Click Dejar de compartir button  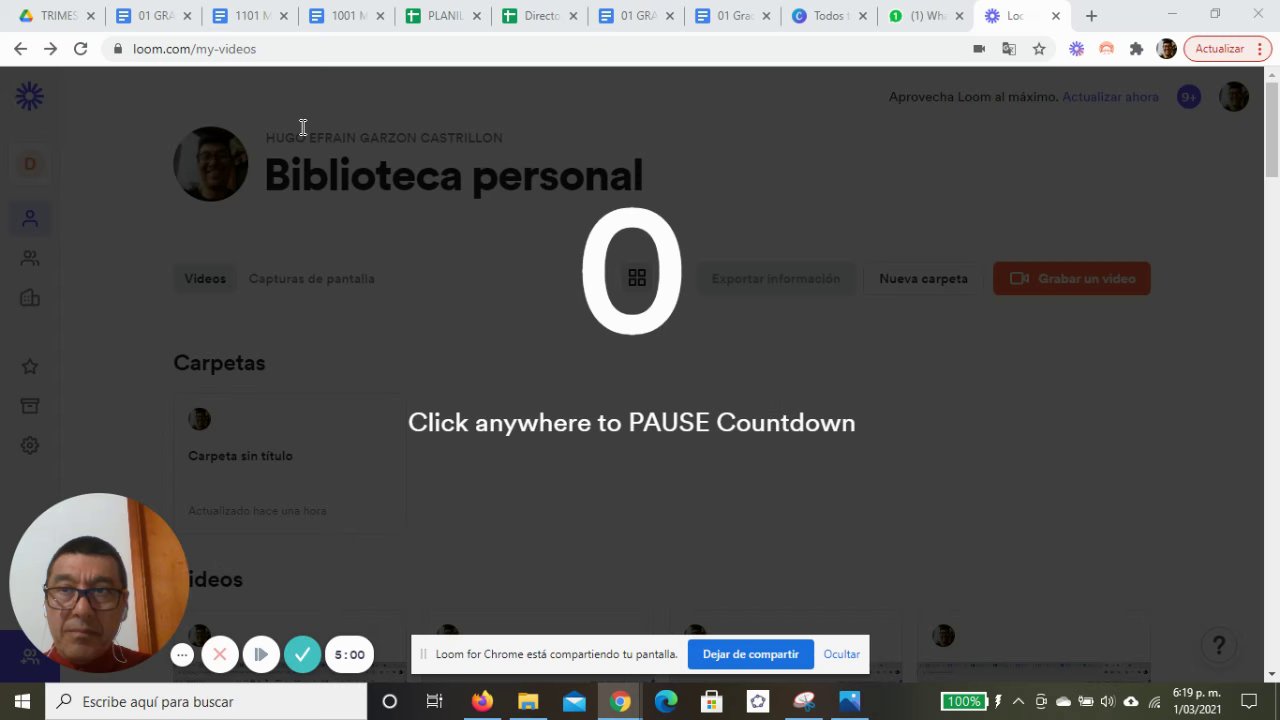751,654
